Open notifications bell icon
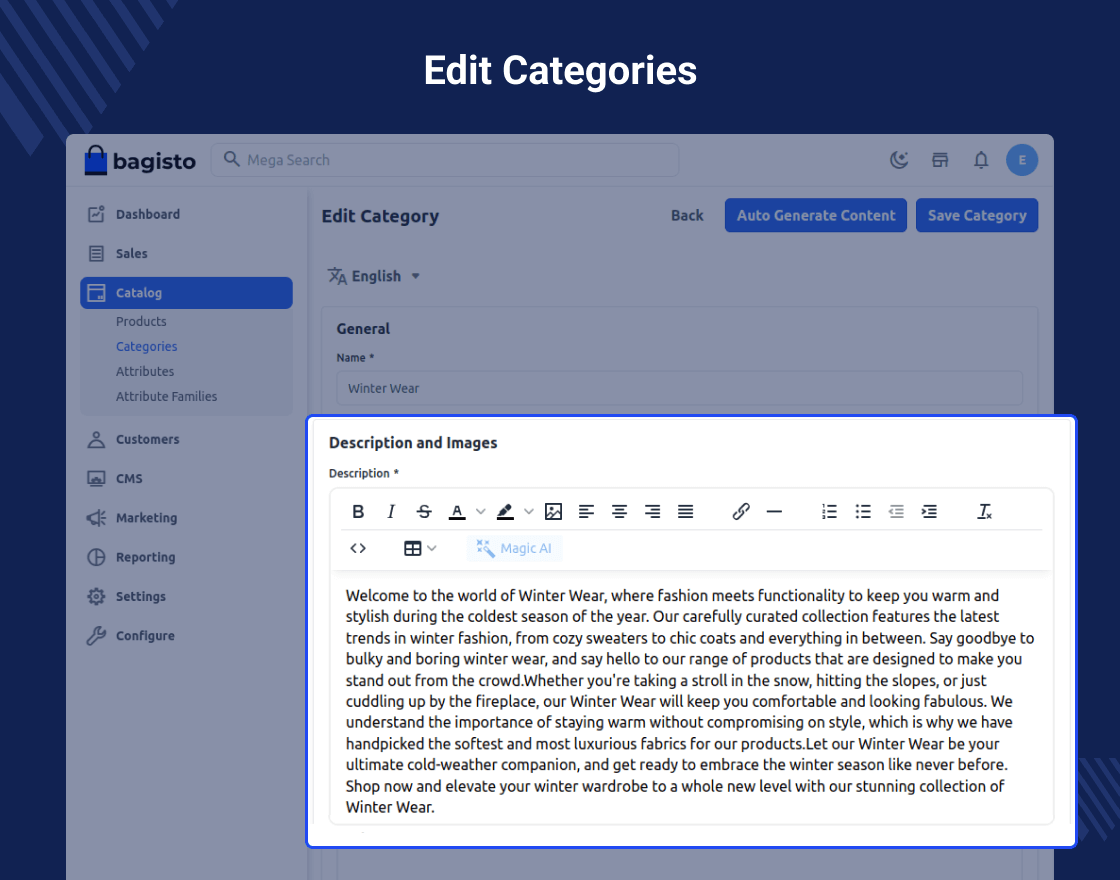Image resolution: width=1120 pixels, height=880 pixels. (981, 160)
